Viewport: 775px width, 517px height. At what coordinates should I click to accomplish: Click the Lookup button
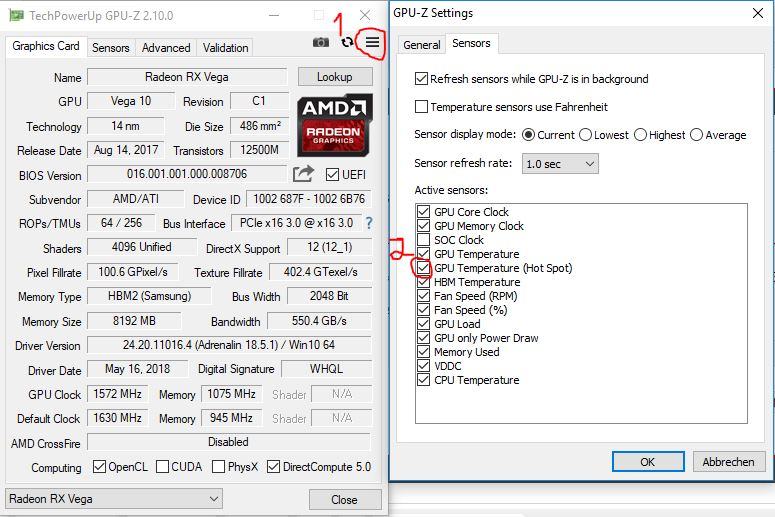tap(335, 77)
